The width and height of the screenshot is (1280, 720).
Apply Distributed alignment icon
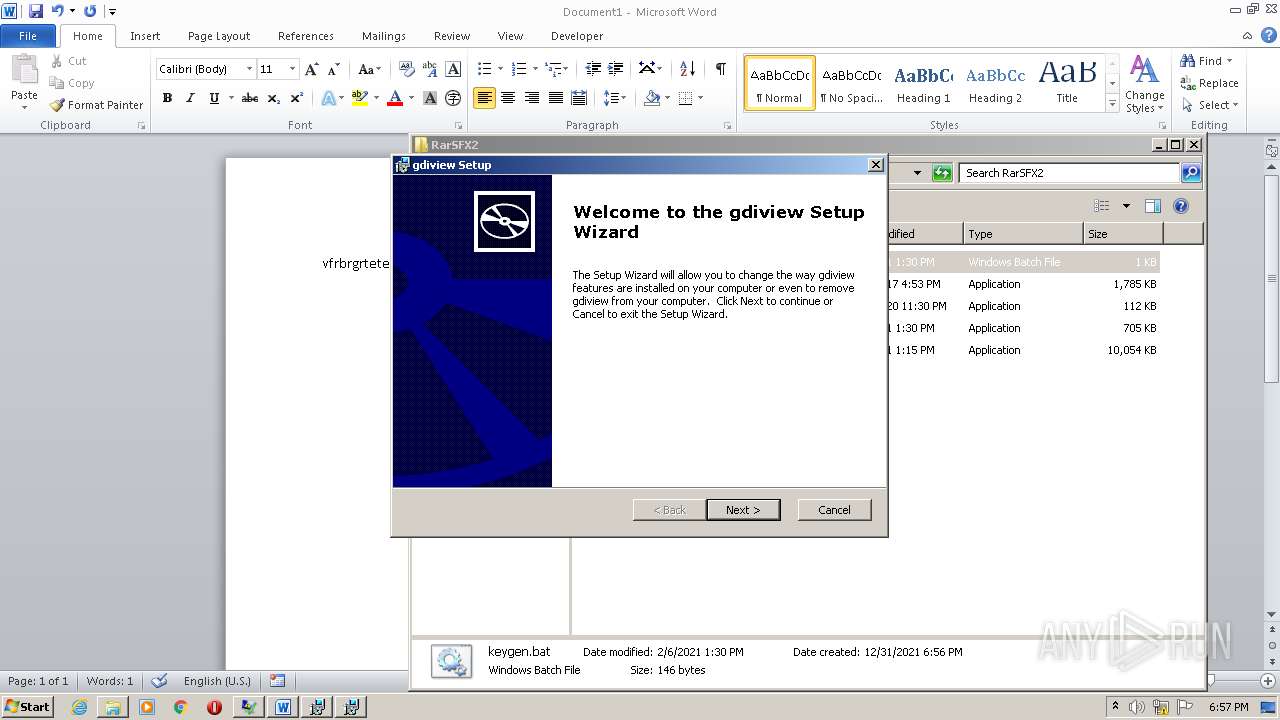pos(579,98)
